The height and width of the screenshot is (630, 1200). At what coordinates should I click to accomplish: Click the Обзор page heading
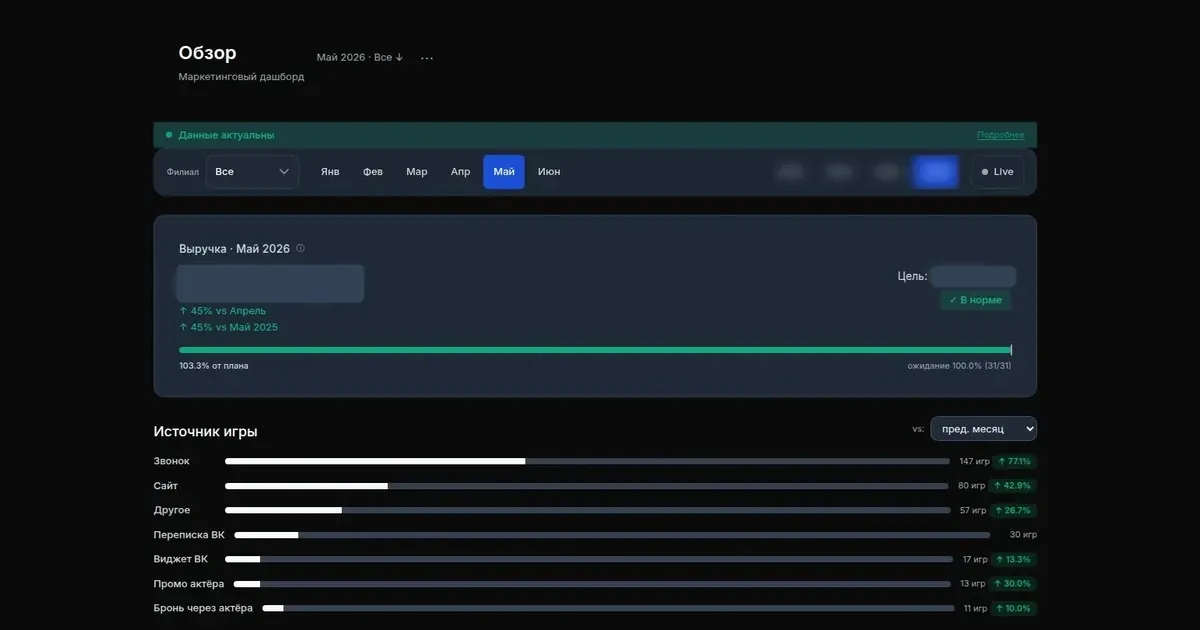tap(207, 53)
